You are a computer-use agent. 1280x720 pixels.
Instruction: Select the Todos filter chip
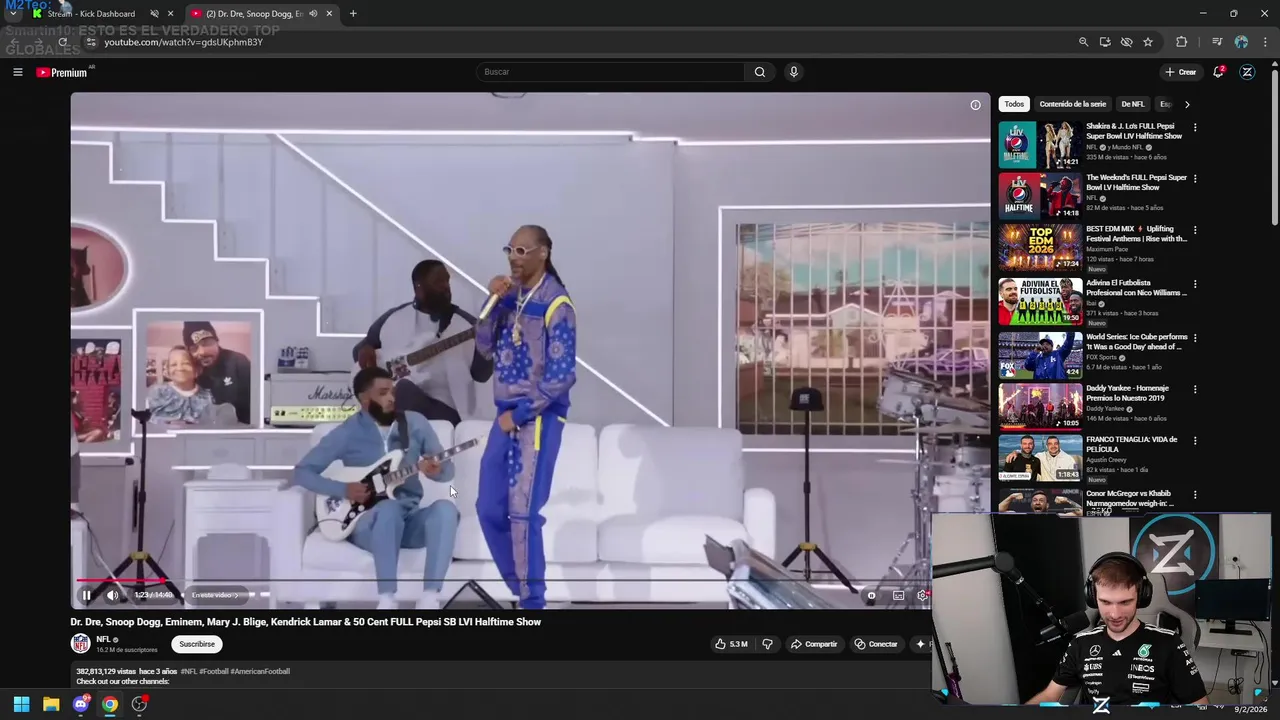point(1014,104)
